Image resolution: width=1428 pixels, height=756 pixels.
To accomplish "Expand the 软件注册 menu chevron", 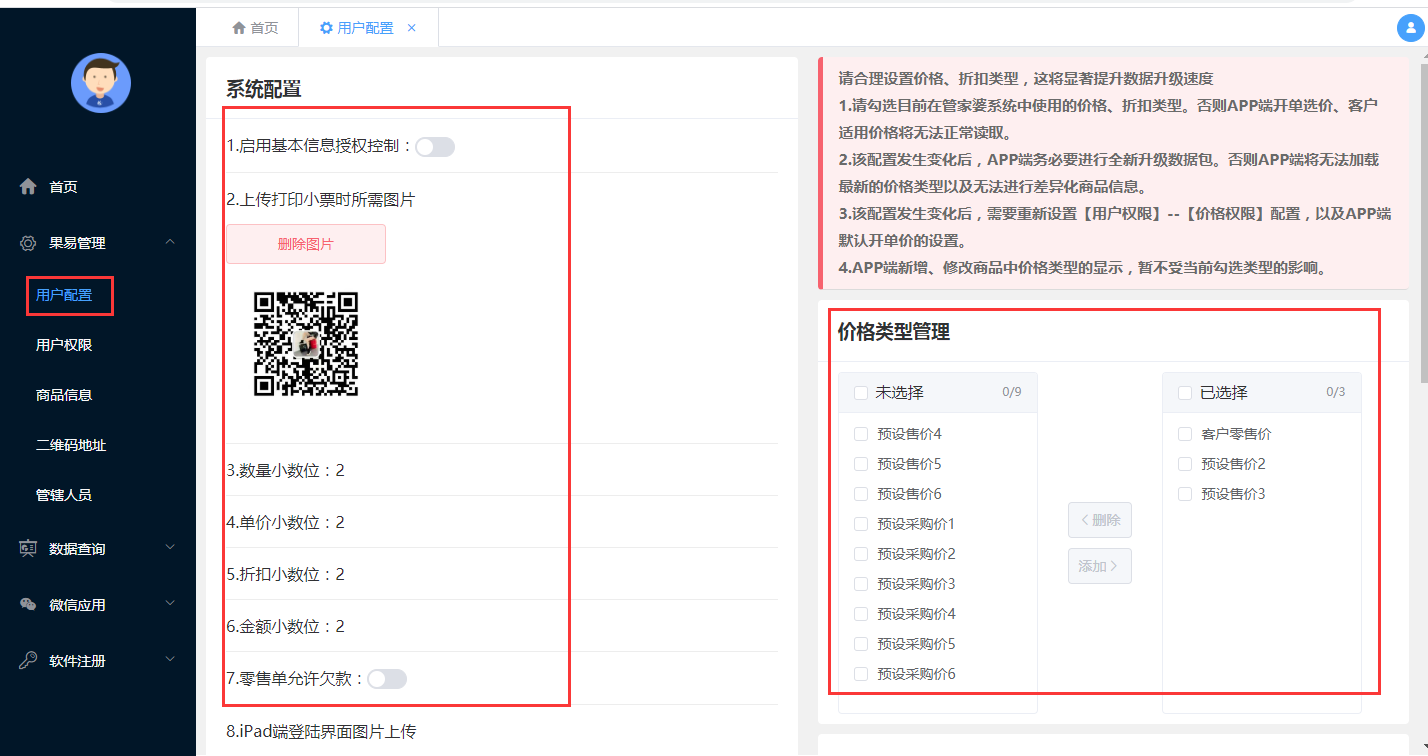I will 170,659.
